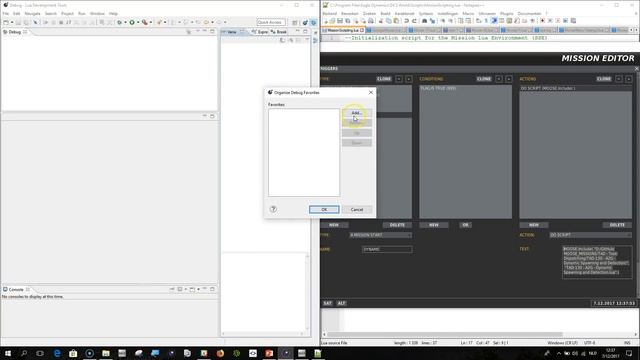Click the Redo arrow in the Notepad++ toolbar
Screen dimensions: 640x360
[414, 21]
